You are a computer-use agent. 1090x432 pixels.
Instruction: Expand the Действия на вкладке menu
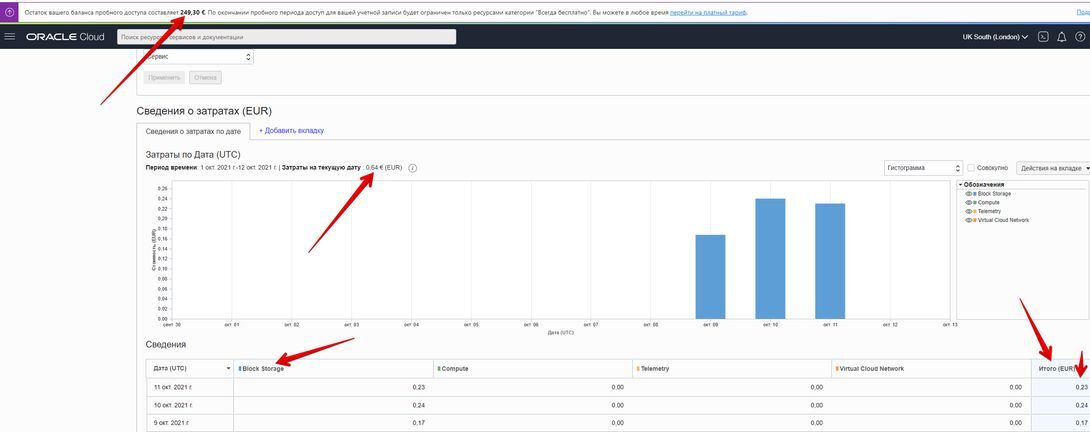(x=1052, y=168)
